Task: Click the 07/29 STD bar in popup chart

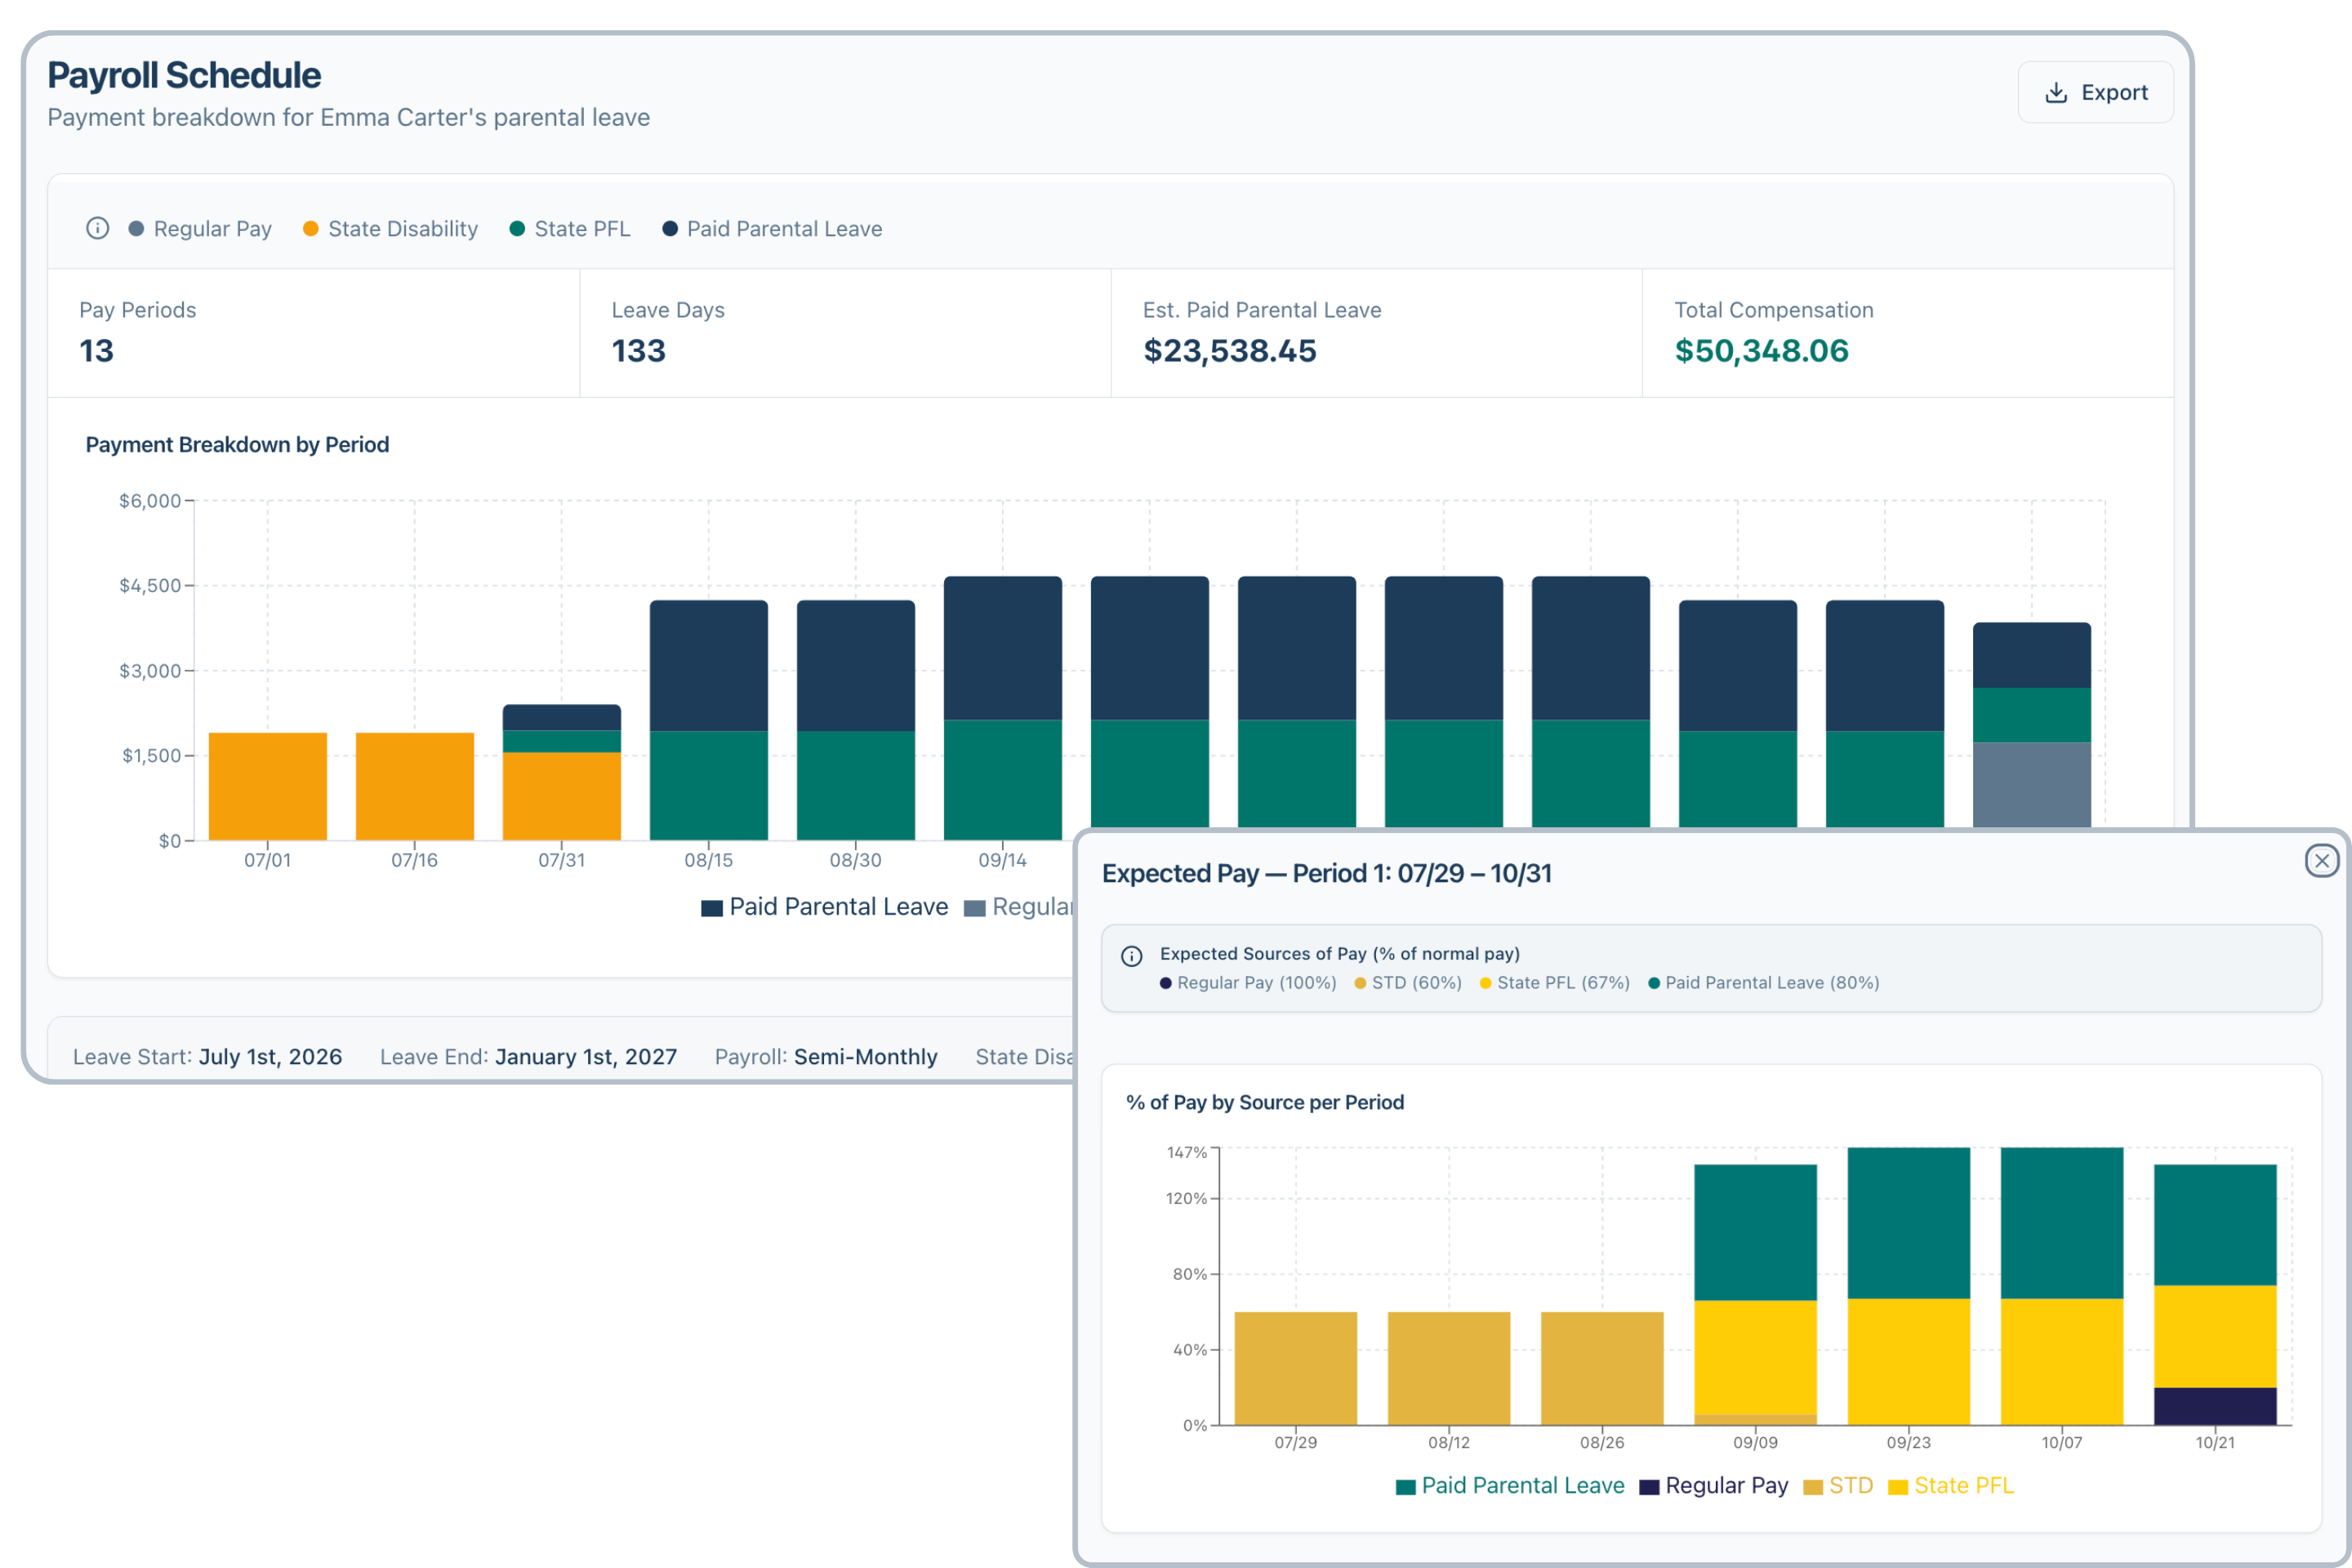Action: coord(1296,1368)
